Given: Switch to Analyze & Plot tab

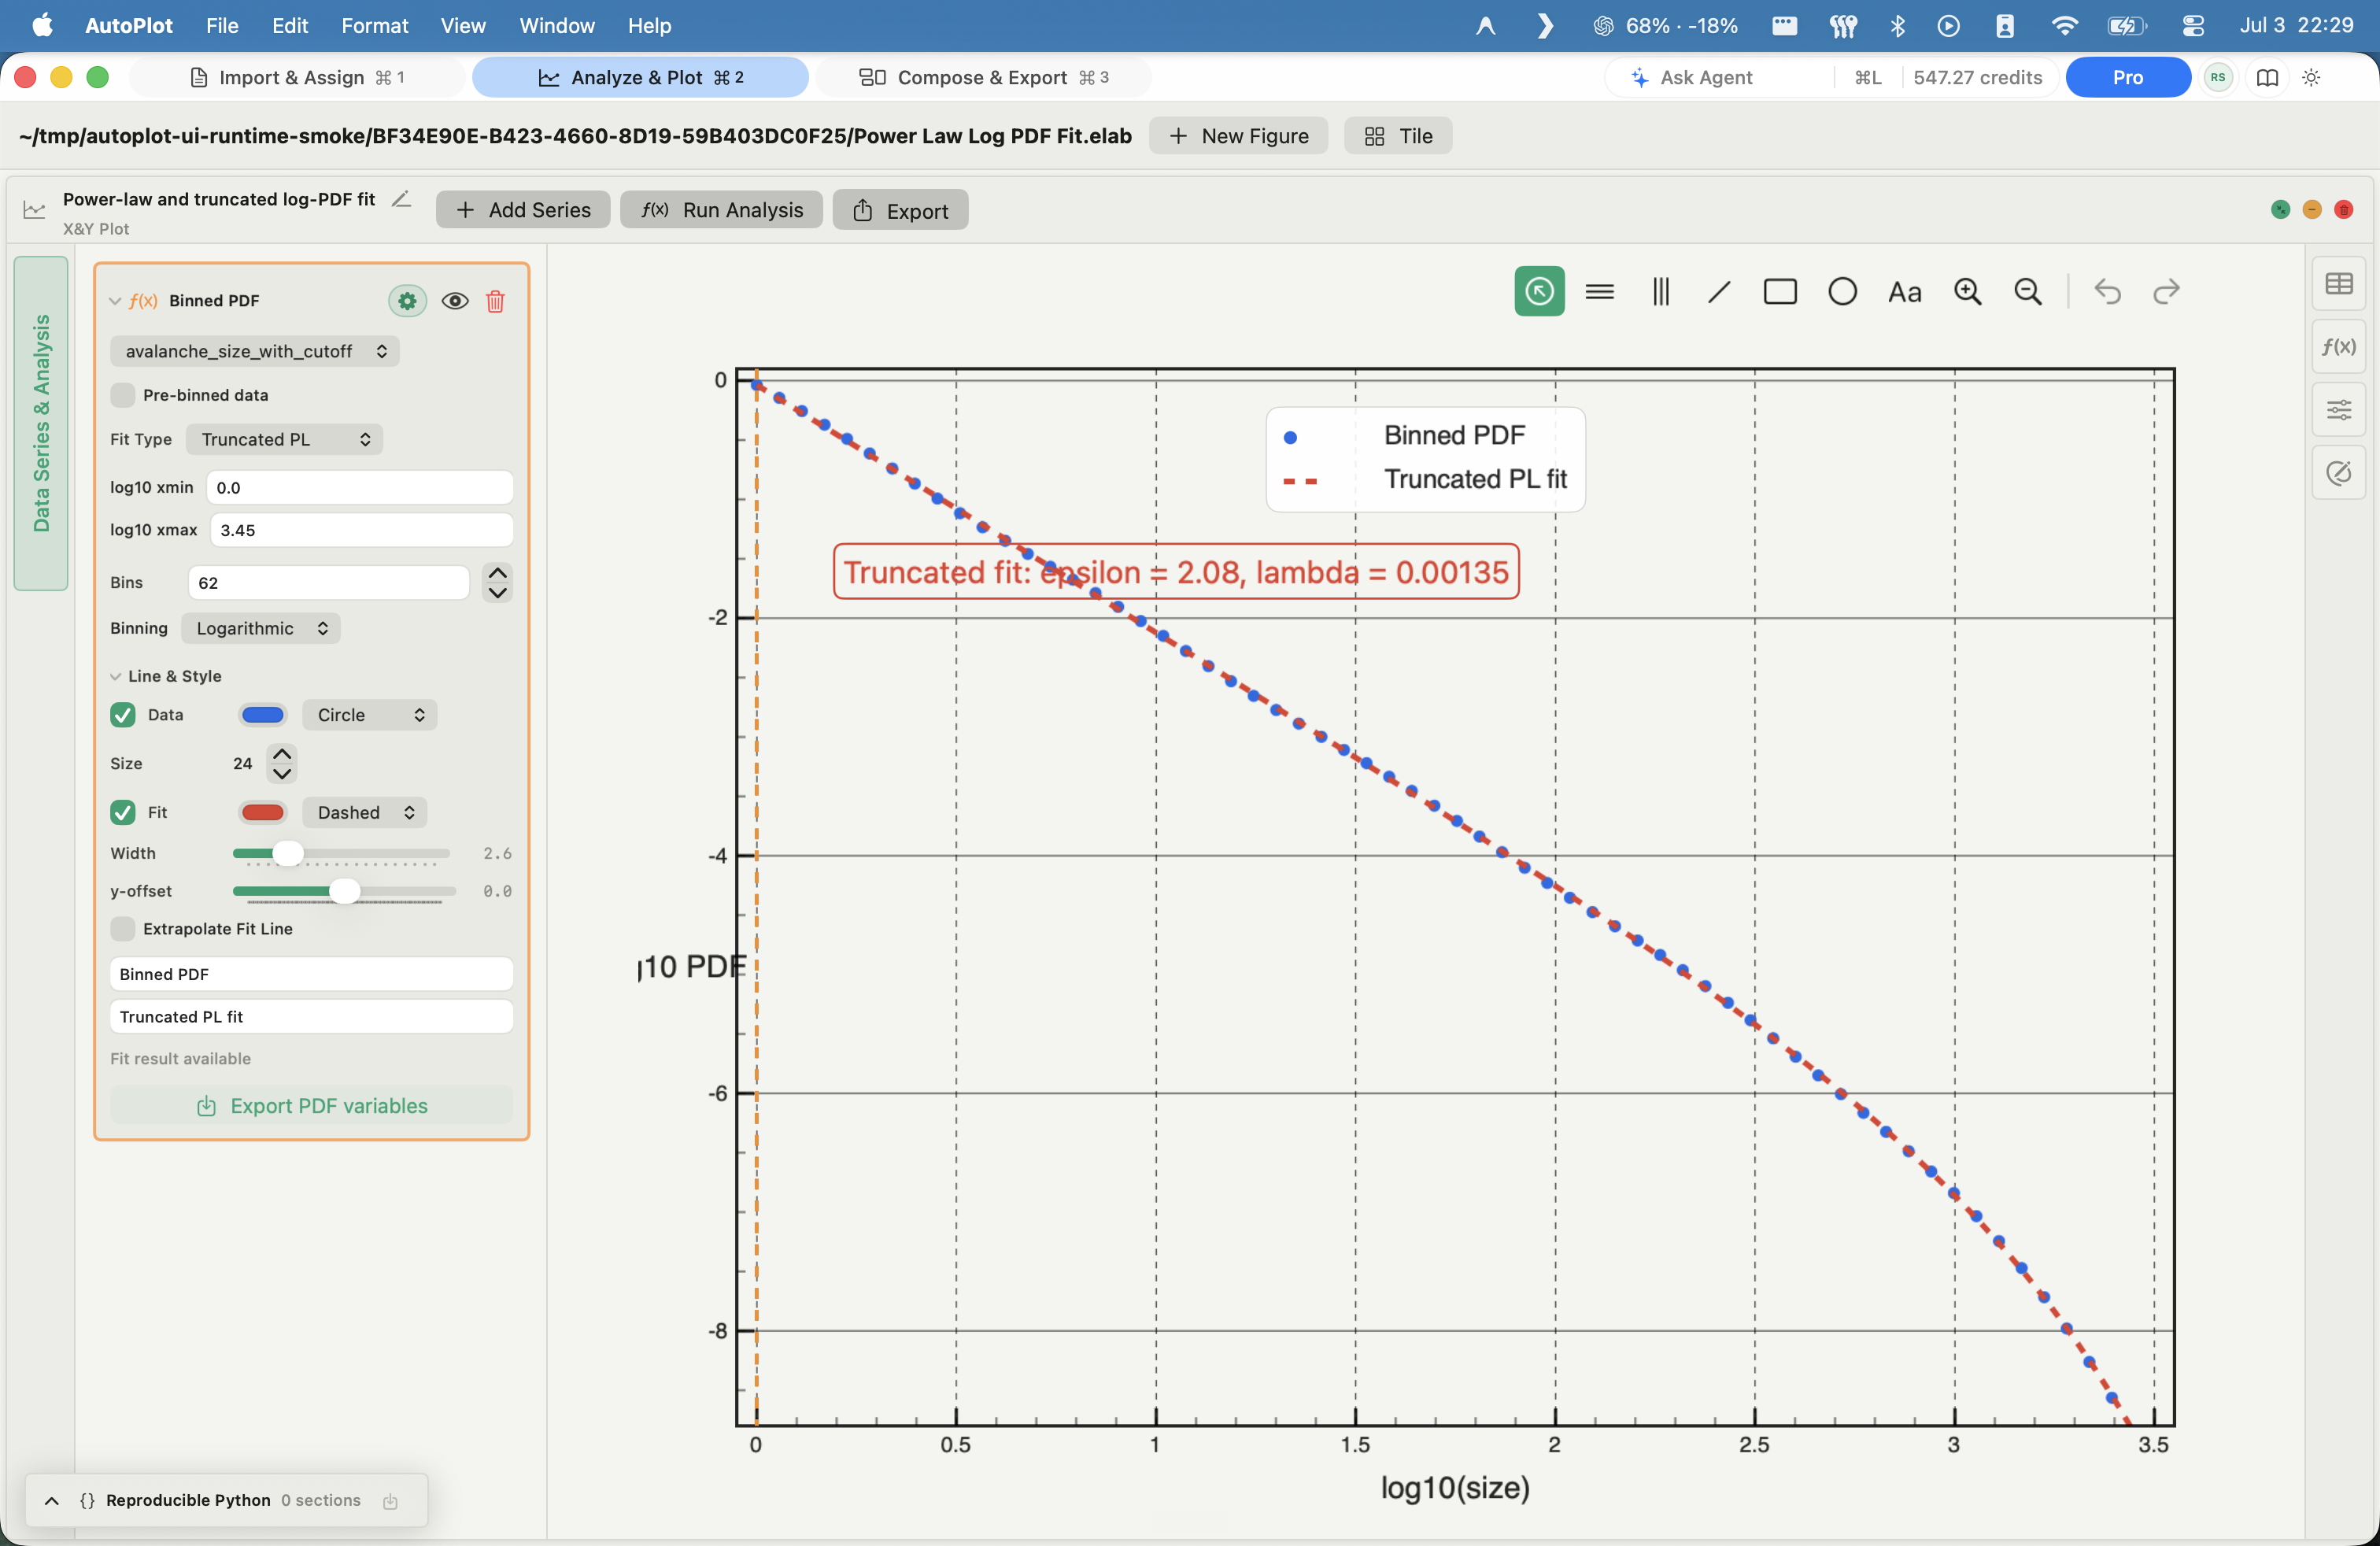Looking at the screenshot, I should coord(640,77).
